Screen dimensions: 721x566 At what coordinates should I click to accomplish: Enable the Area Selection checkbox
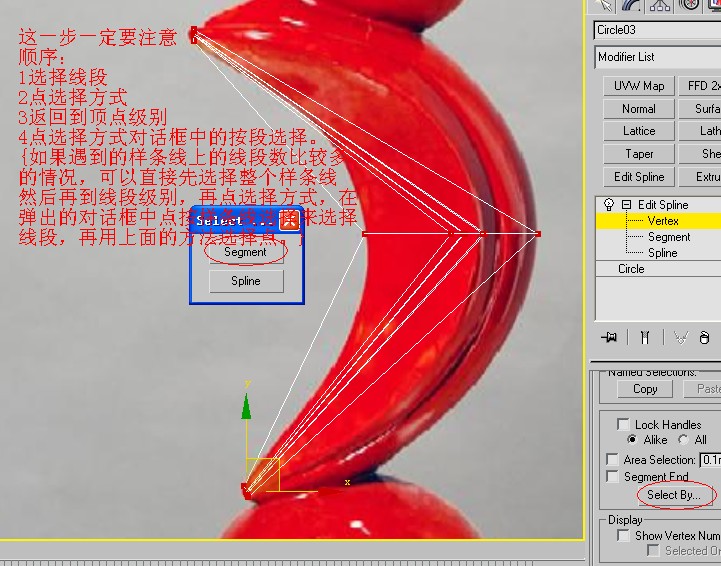(x=612, y=459)
